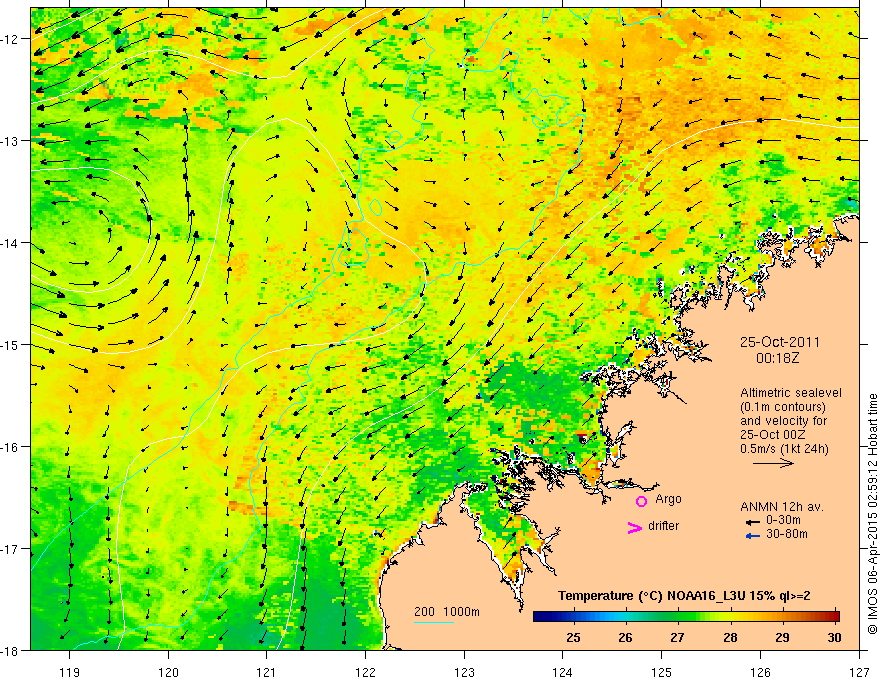Click longitude axis label 124
Screen dimensions: 880x680
(562, 673)
